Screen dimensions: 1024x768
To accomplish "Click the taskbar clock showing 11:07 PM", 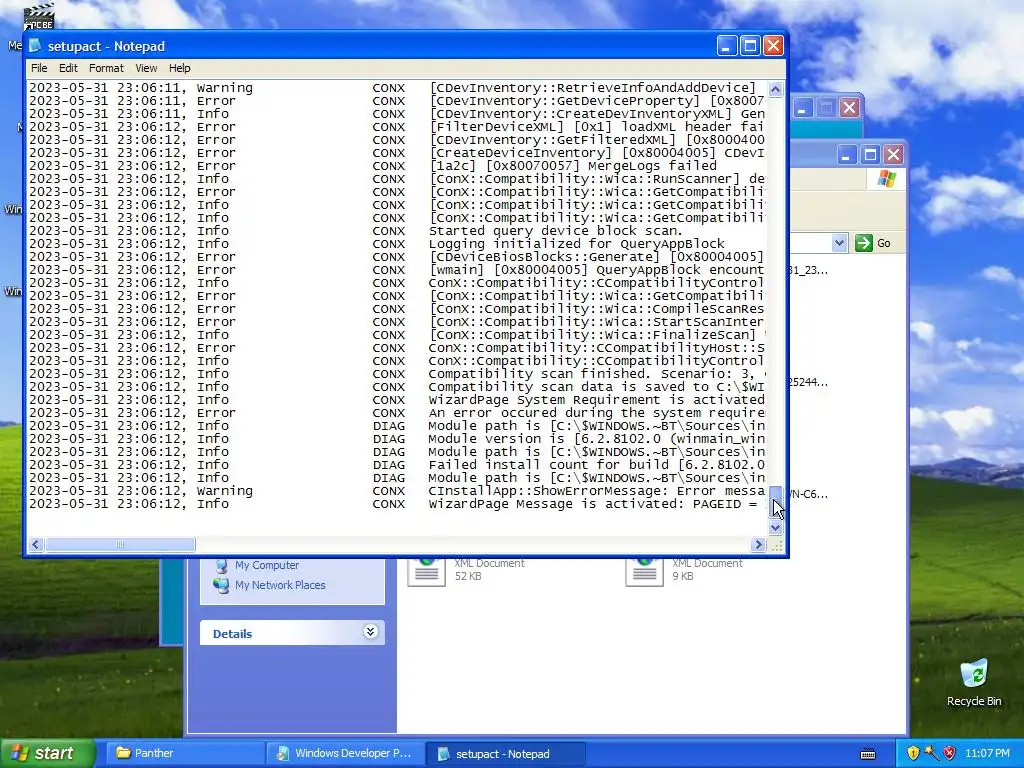I will pyautogui.click(x=987, y=753).
